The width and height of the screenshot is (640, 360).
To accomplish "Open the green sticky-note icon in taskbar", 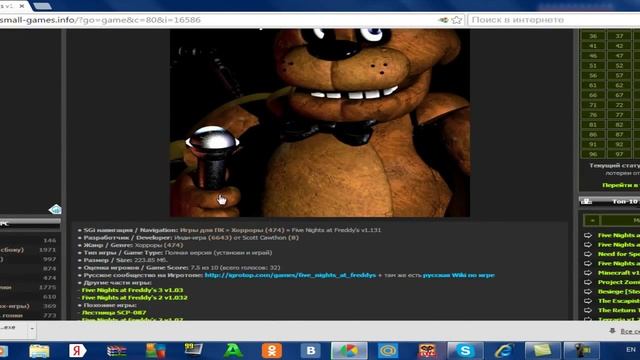I will pos(543,351).
